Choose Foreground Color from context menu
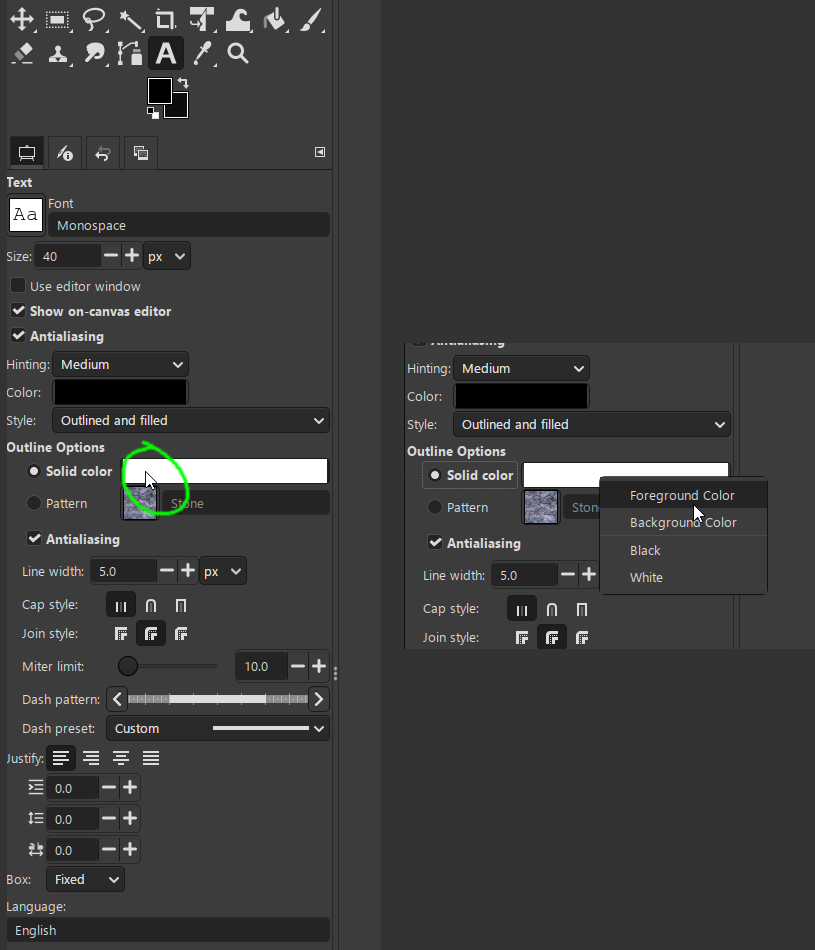 point(684,495)
